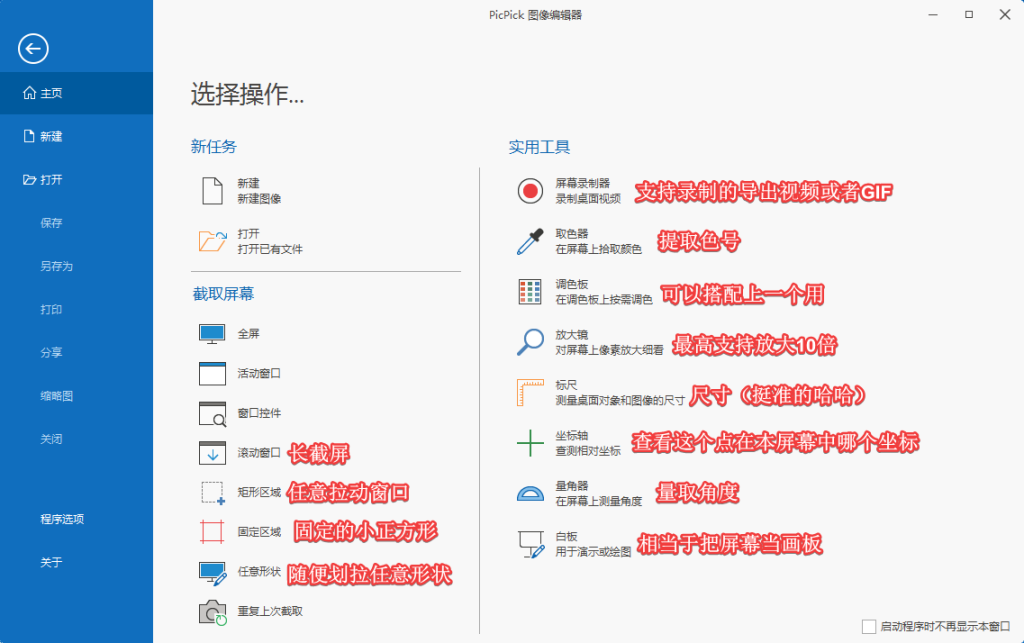1024x643 pixels.
Task: Click the 滚动窗口 capture icon
Action: (212, 453)
